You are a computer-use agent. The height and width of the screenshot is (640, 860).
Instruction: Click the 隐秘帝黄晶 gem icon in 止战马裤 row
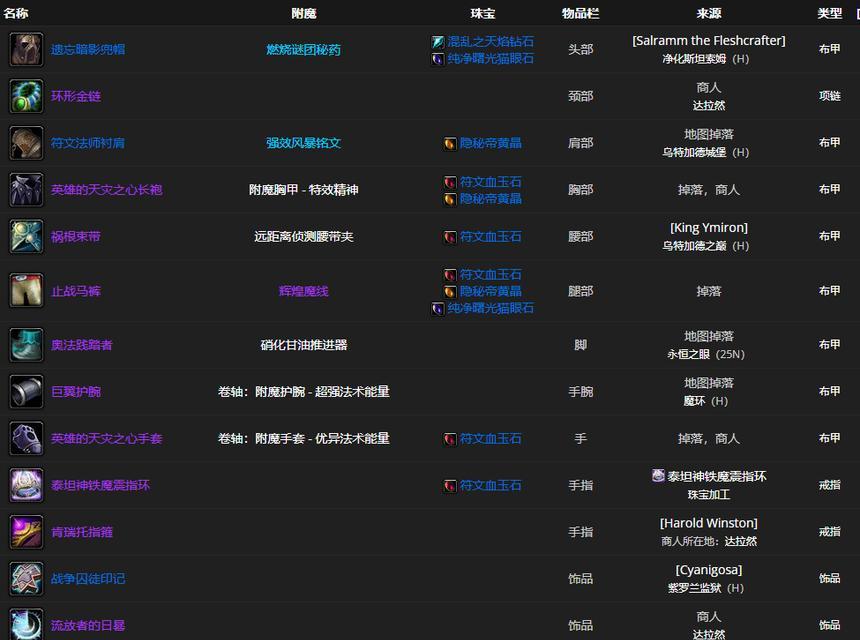click(450, 291)
